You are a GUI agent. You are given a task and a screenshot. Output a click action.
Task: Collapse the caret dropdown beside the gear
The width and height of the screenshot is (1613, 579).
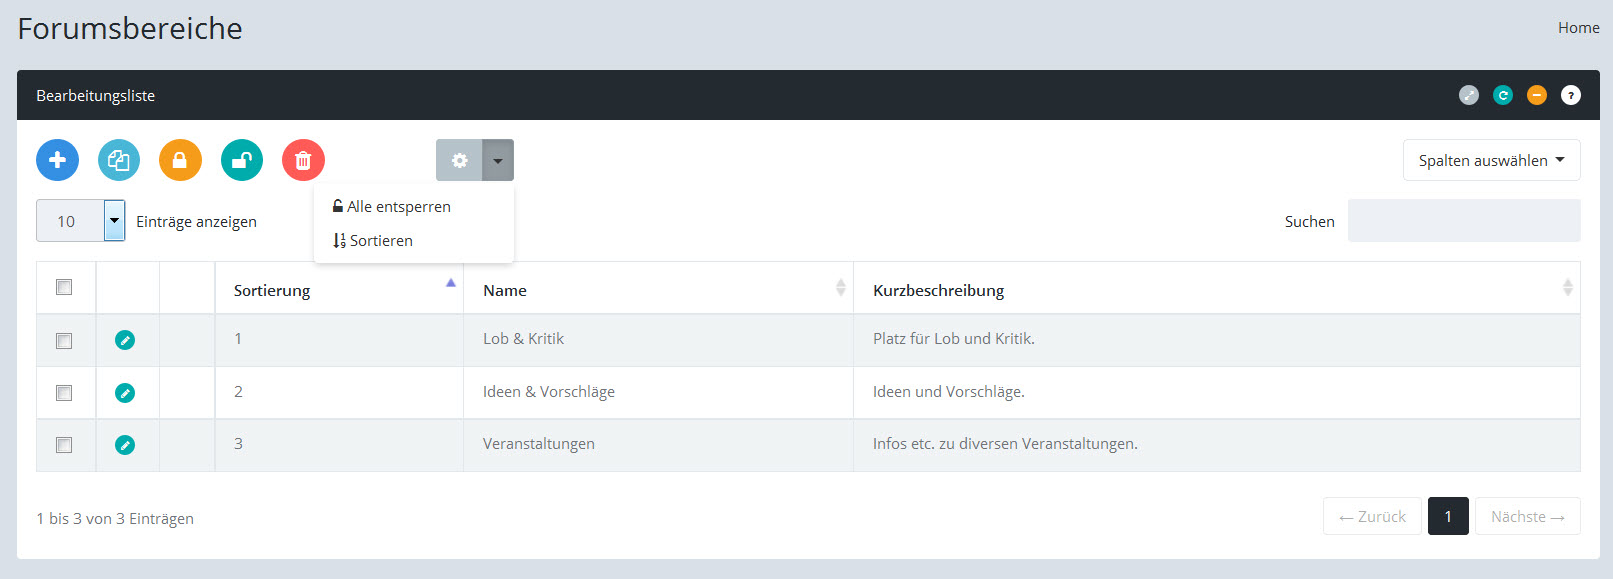(x=498, y=160)
